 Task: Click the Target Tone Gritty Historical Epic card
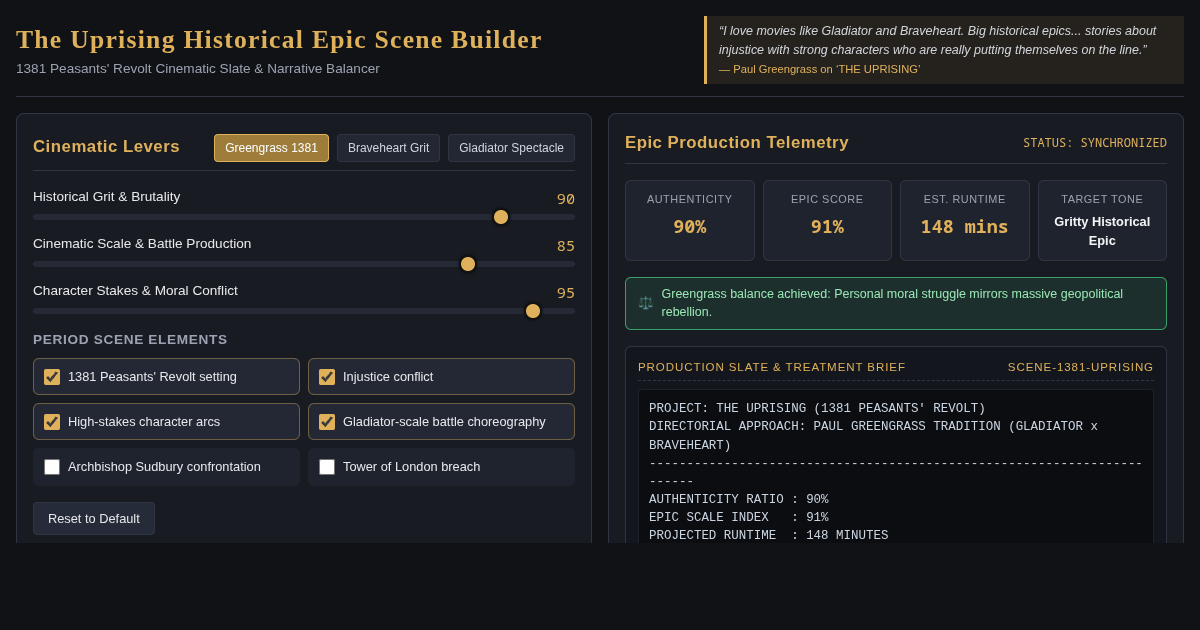[1102, 221]
